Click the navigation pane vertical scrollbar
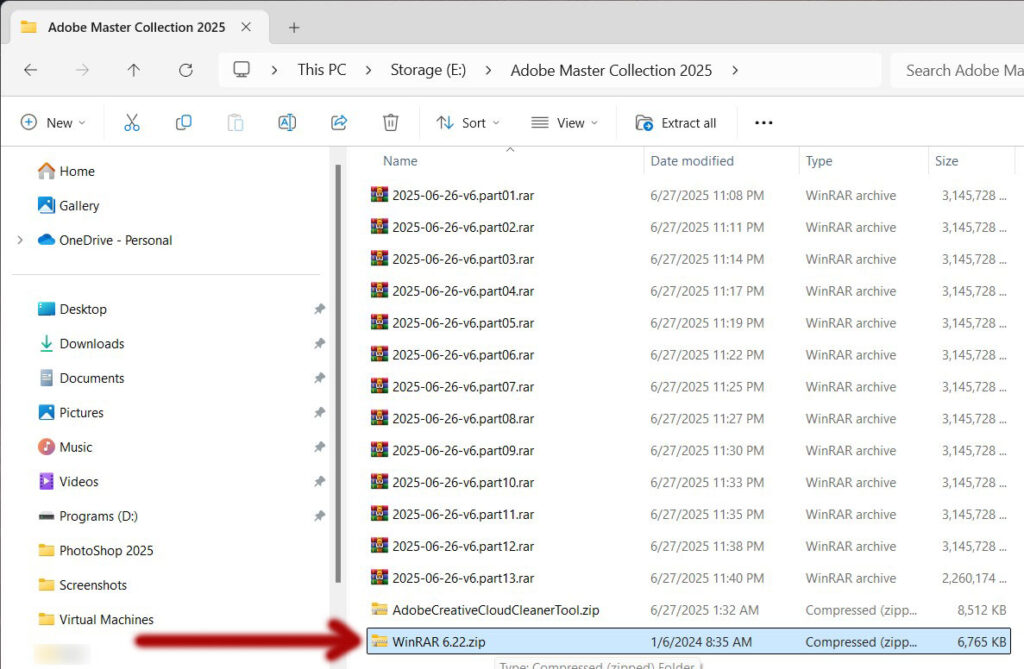The height and width of the screenshot is (669, 1024). coord(338,372)
